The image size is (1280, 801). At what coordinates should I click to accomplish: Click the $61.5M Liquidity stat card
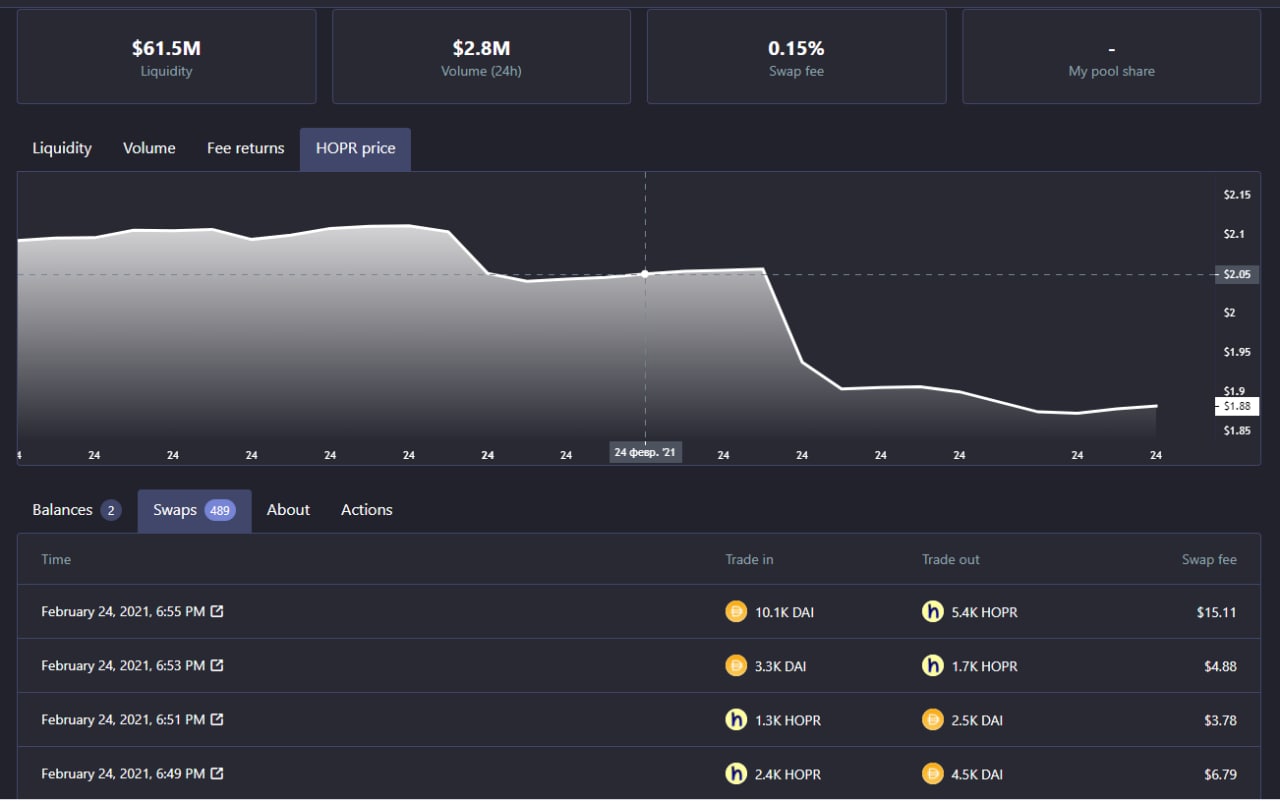click(166, 57)
